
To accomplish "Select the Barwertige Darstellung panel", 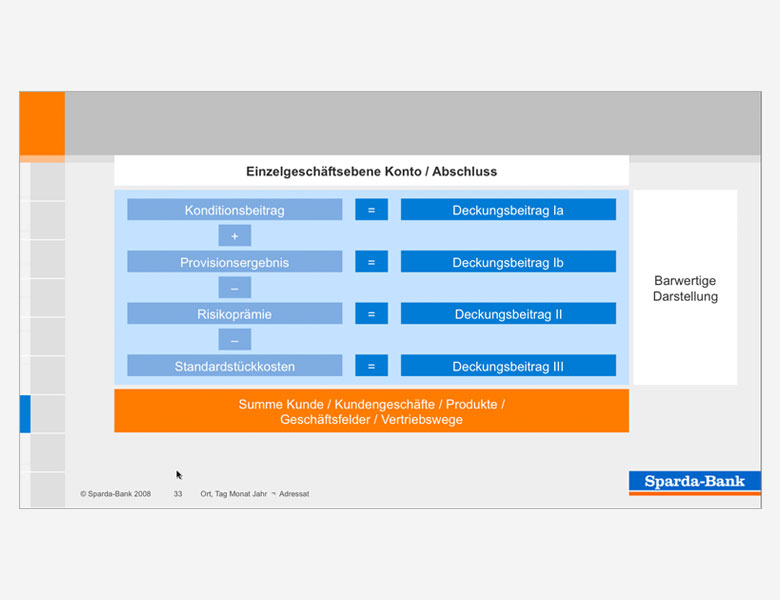I will [685, 288].
